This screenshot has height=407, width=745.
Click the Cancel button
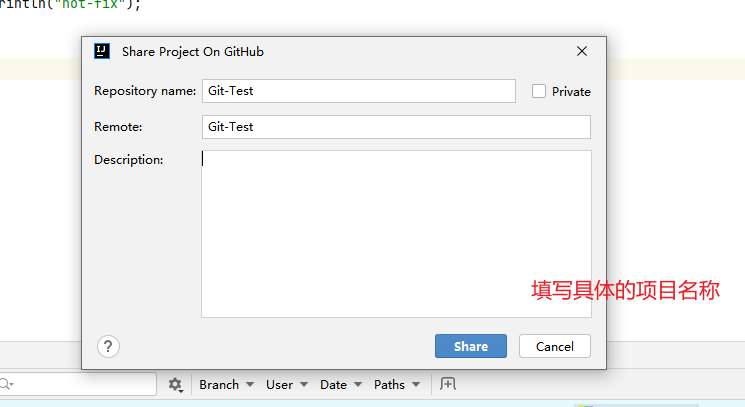click(555, 346)
